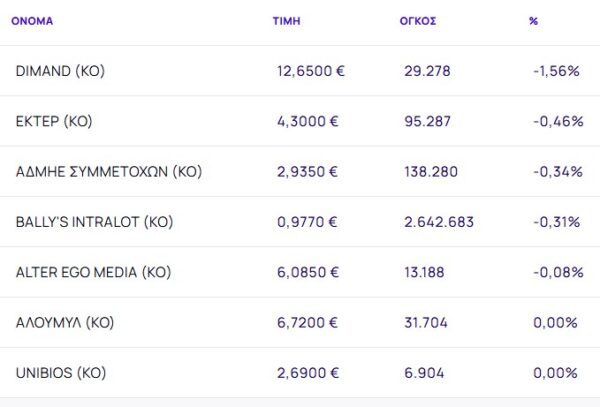Viewport: 600px width, 407px height.
Task: Select ΑΔΜΗΕ ΣΥΜΜΕΤΟΧΩΝ (ΚΟ) stock name
Action: (x=109, y=171)
